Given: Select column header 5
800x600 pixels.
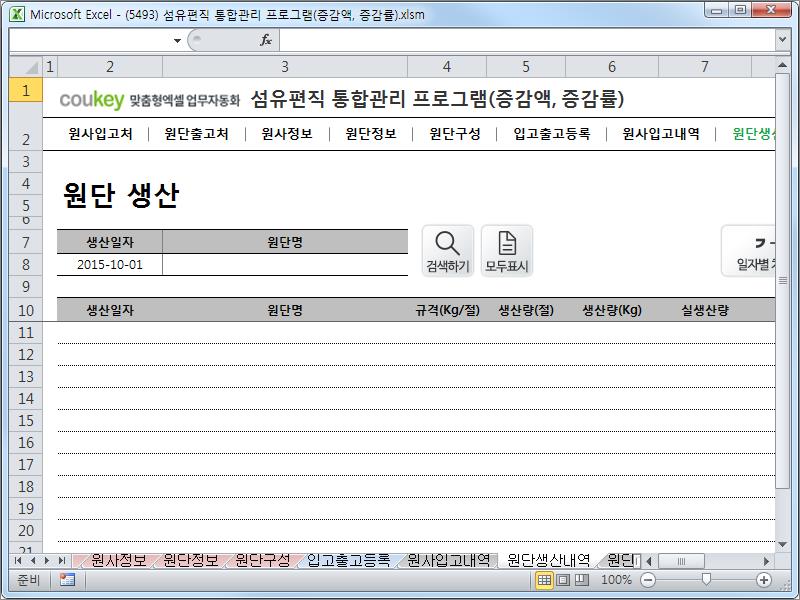Looking at the screenshot, I should pos(526,66).
